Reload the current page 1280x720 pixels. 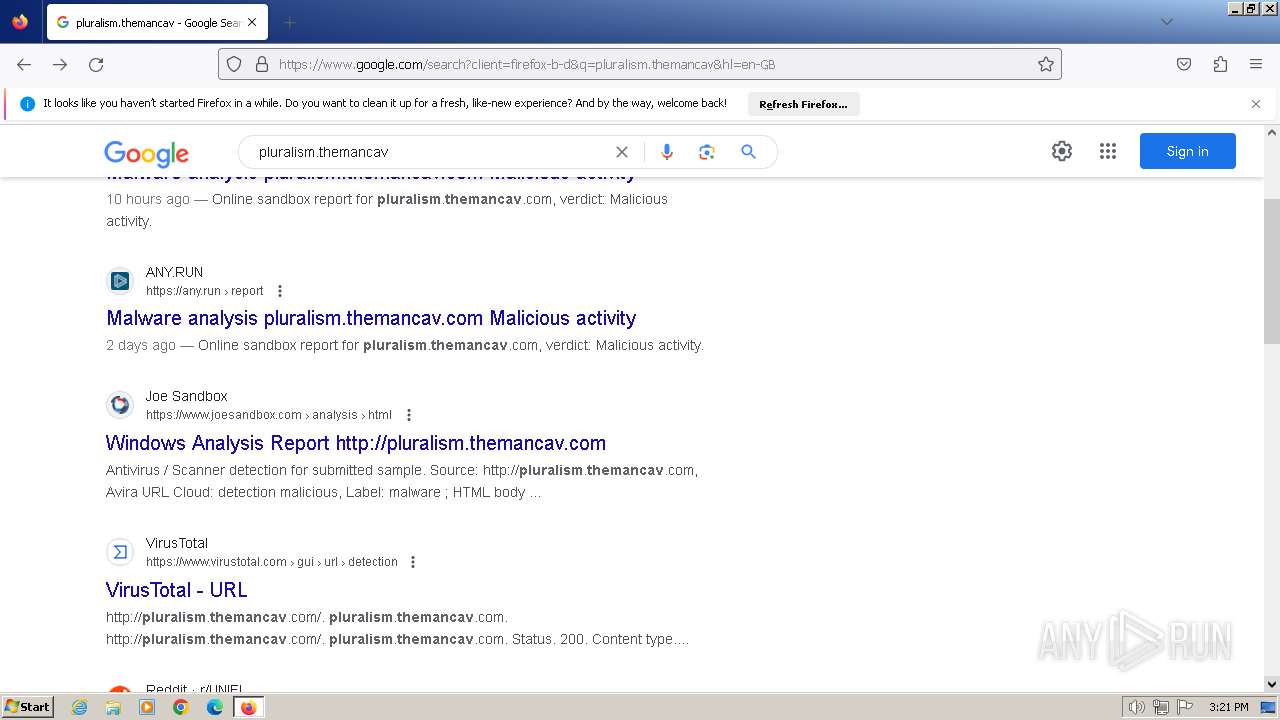96,64
